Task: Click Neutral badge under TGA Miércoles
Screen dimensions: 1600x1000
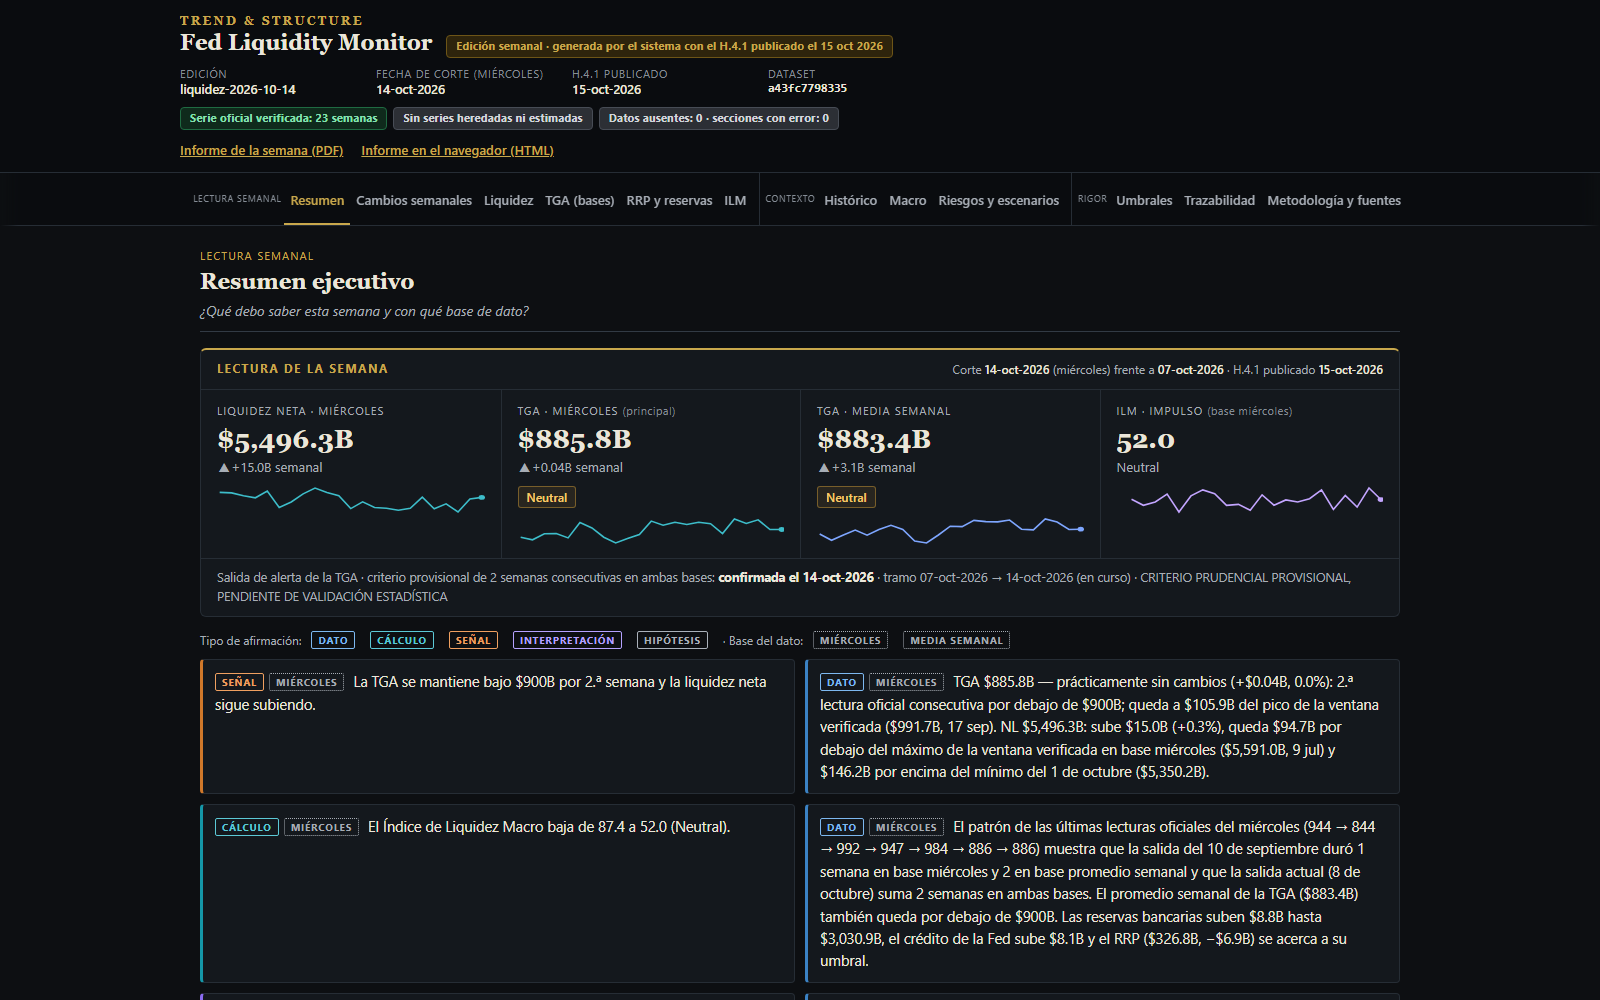Action: click(546, 497)
